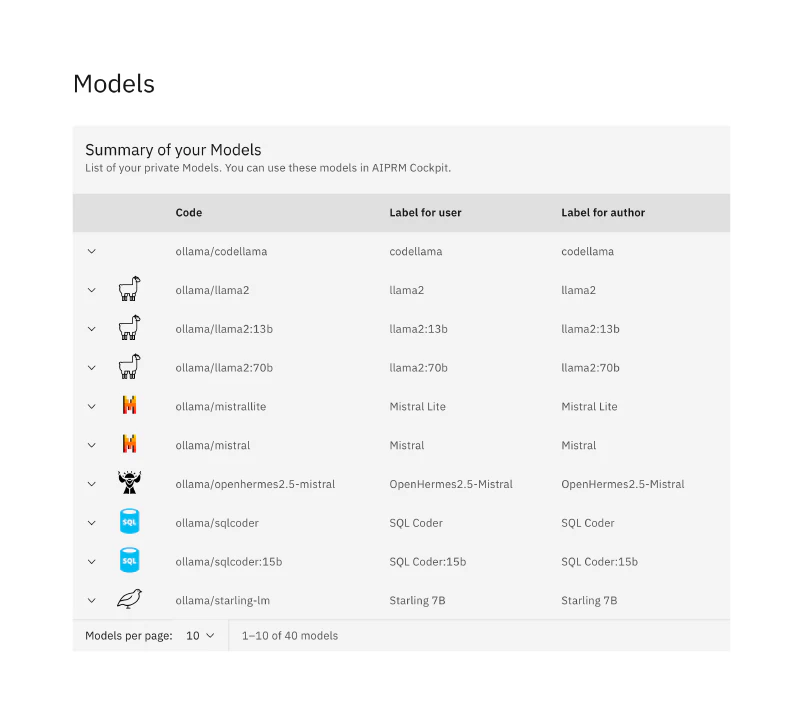Click the SQL icon for ollama/sqlcoder:15b
The image size is (800, 722).
(130, 560)
